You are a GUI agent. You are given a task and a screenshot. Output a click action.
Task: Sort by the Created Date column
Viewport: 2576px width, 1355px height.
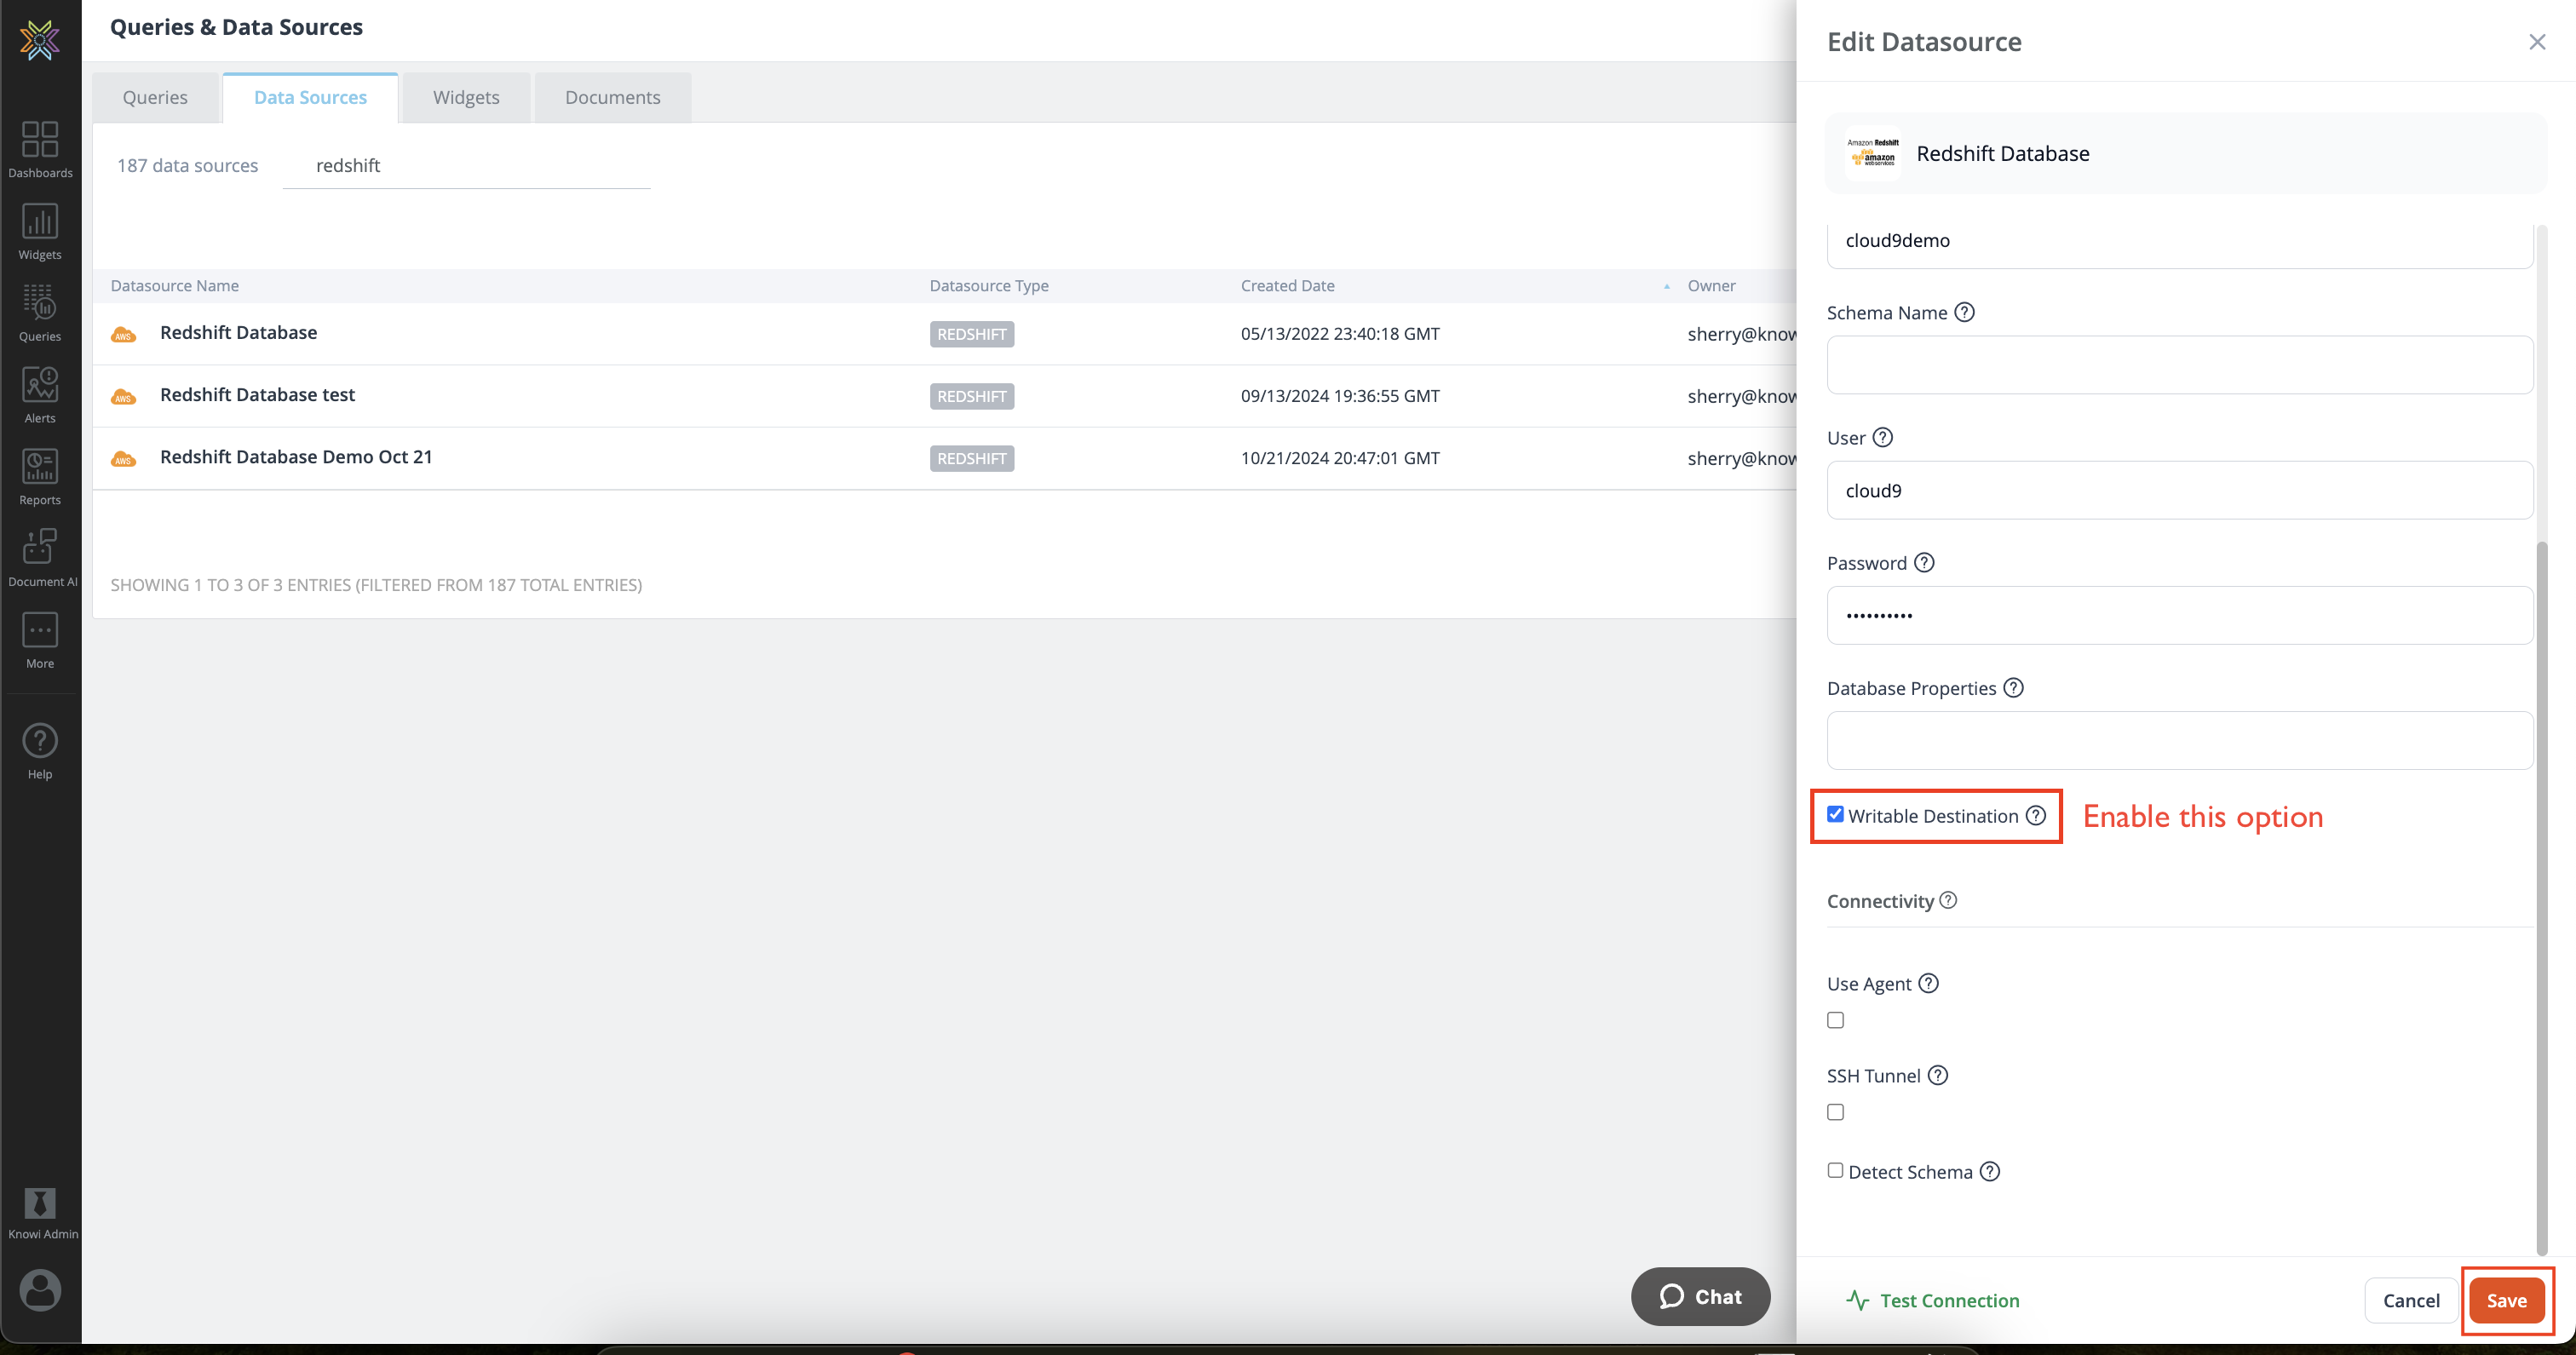(x=1287, y=285)
